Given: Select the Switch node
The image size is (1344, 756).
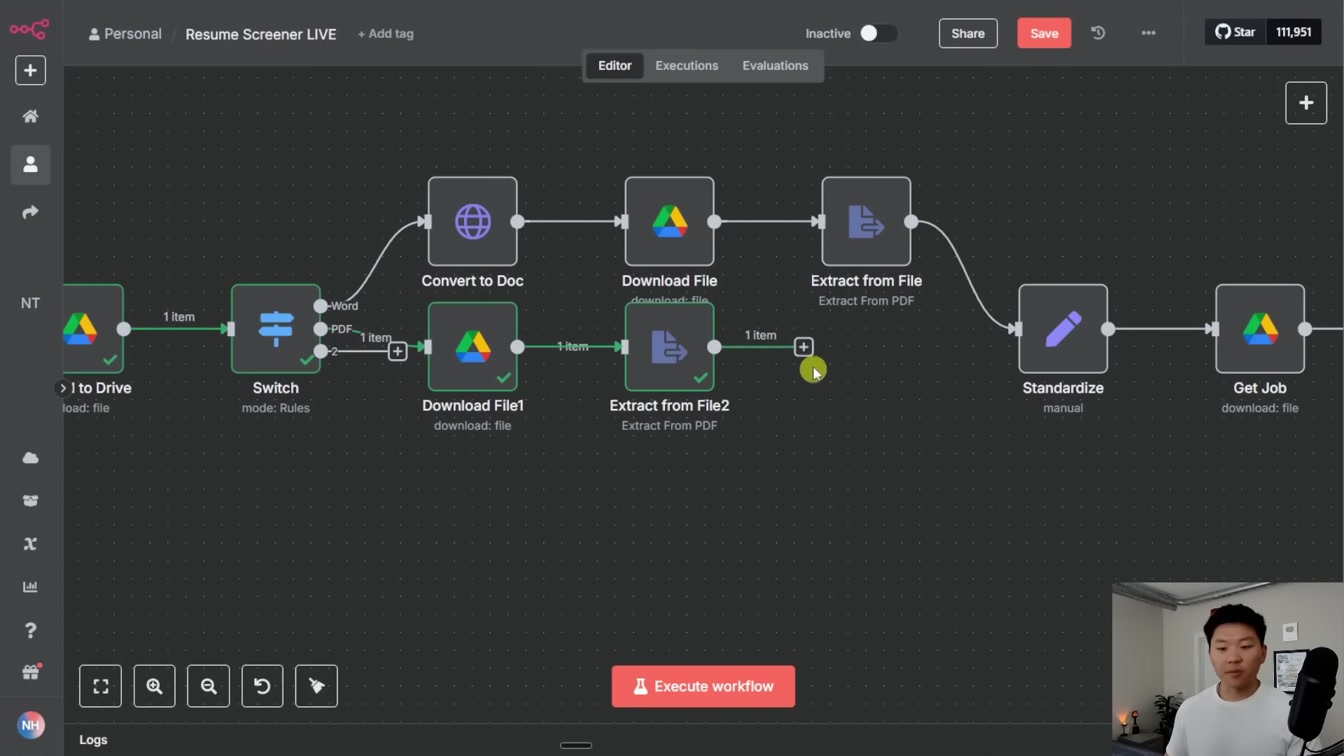Looking at the screenshot, I should coord(276,329).
